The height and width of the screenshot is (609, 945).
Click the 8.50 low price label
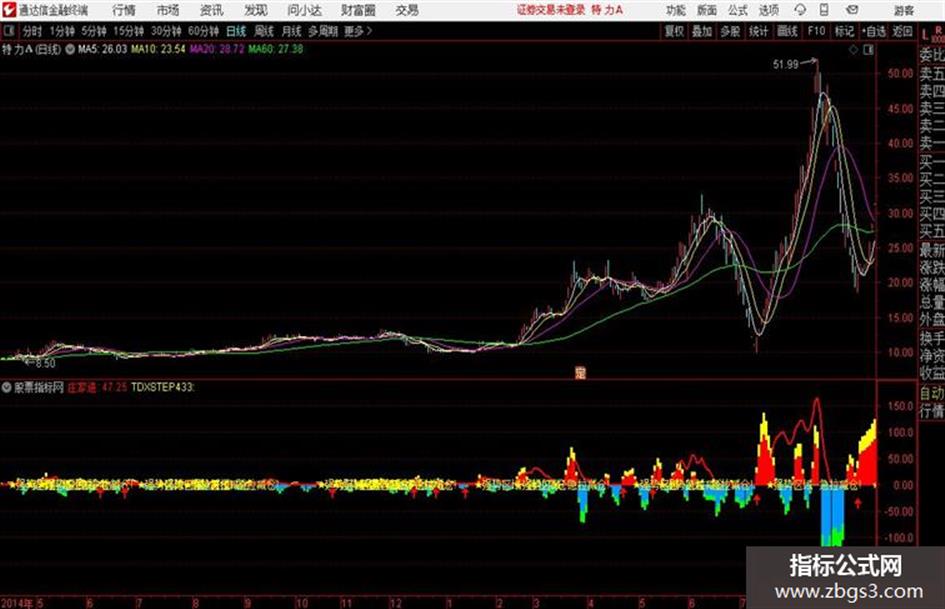point(45,364)
